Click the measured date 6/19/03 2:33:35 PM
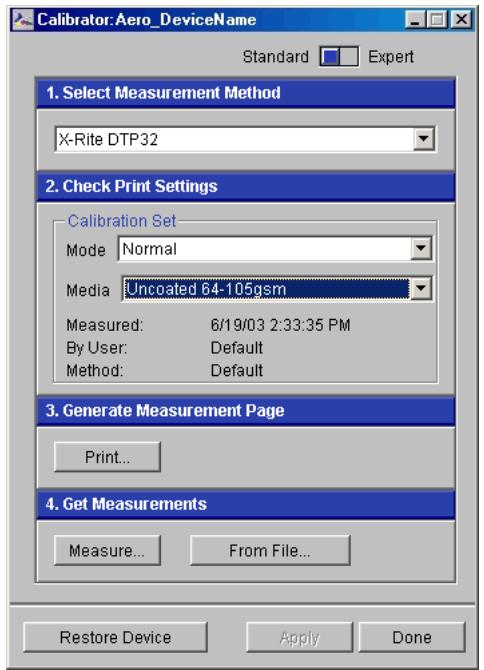The width and height of the screenshot is (484, 670). pyautogui.click(x=280, y=325)
